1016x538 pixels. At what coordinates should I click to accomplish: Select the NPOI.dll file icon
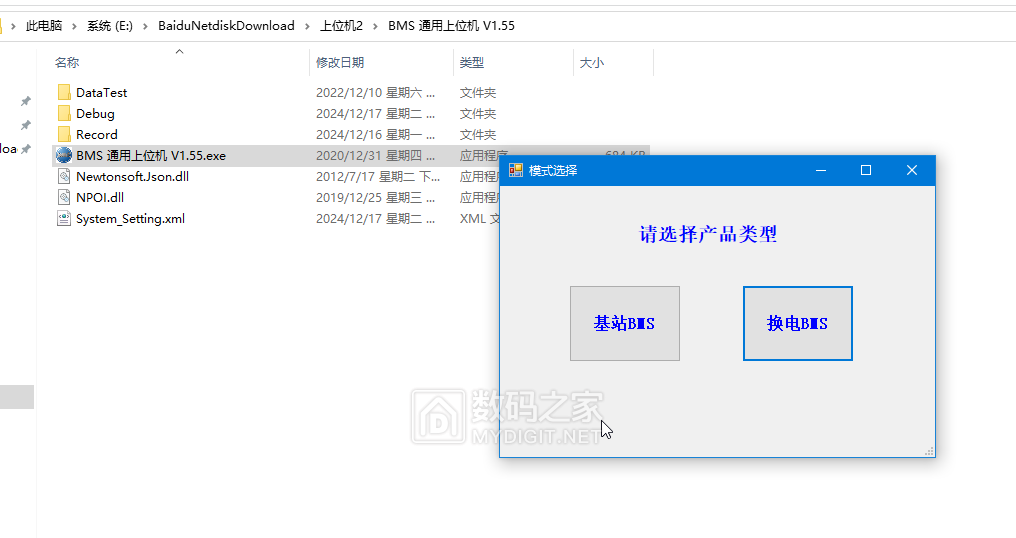pyautogui.click(x=64, y=198)
